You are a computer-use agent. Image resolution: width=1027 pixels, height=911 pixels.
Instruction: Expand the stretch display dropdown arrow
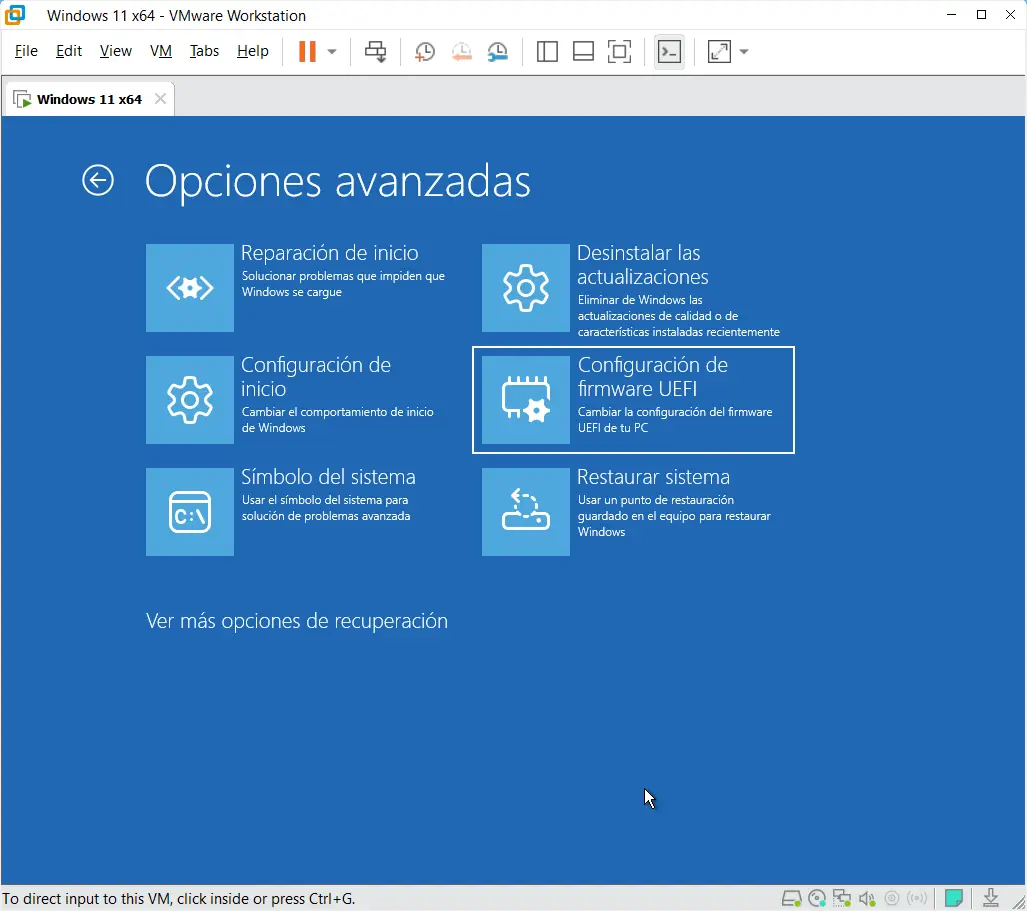point(744,51)
